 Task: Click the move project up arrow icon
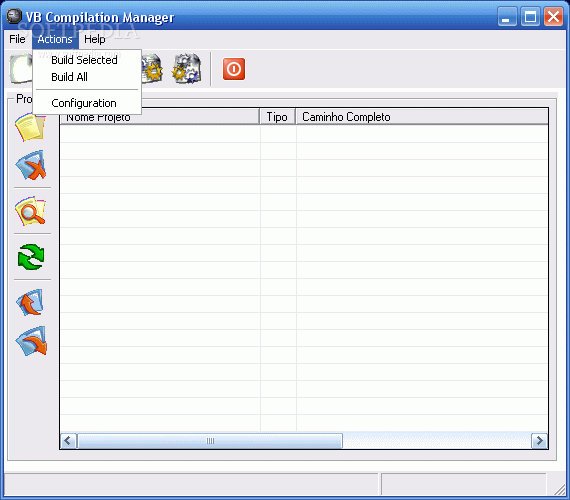tap(30, 303)
